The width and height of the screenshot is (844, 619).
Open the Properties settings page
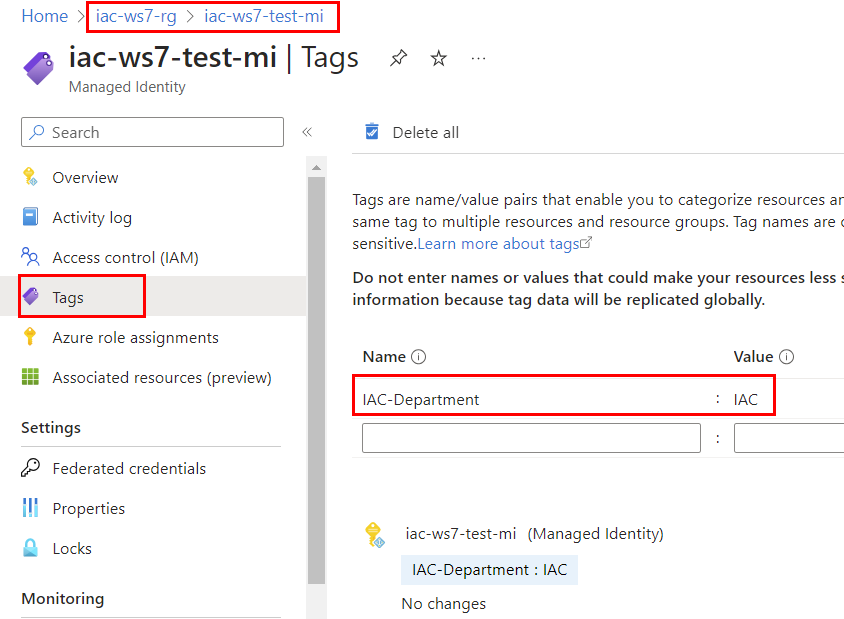click(x=88, y=509)
